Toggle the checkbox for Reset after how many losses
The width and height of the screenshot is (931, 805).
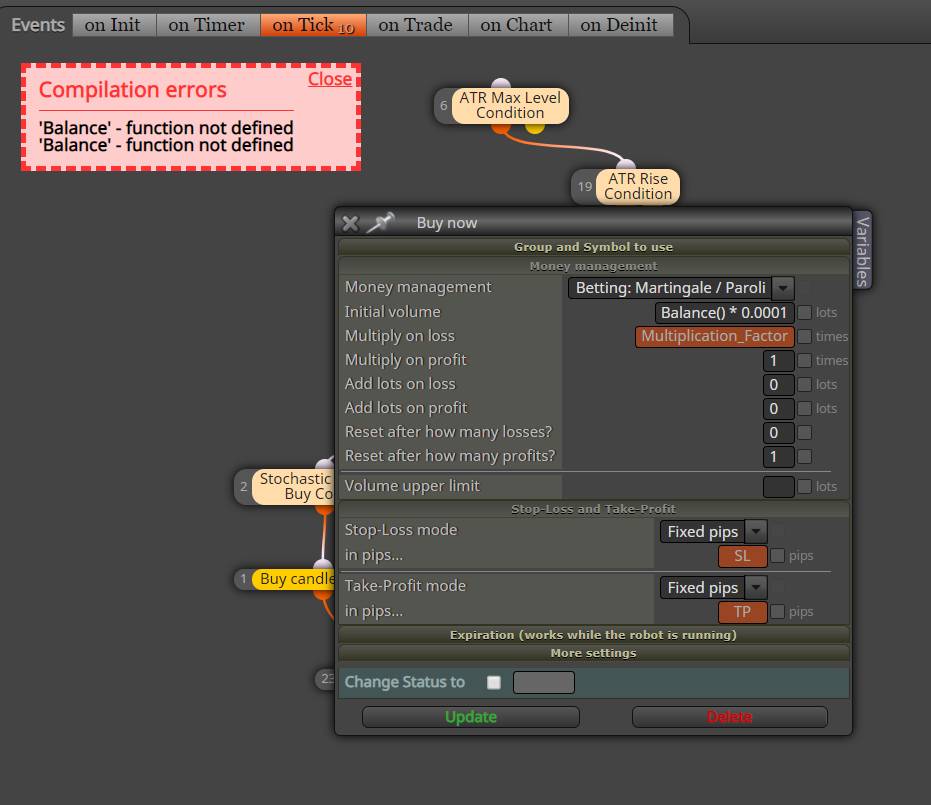pyautogui.click(x=805, y=433)
